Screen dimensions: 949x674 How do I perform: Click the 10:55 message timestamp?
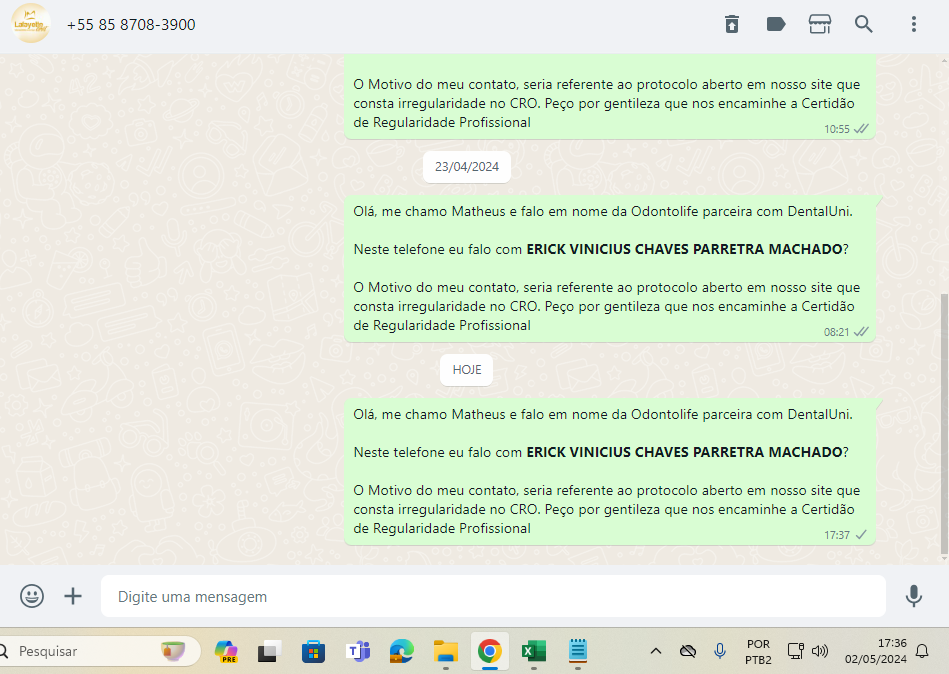tap(836, 129)
